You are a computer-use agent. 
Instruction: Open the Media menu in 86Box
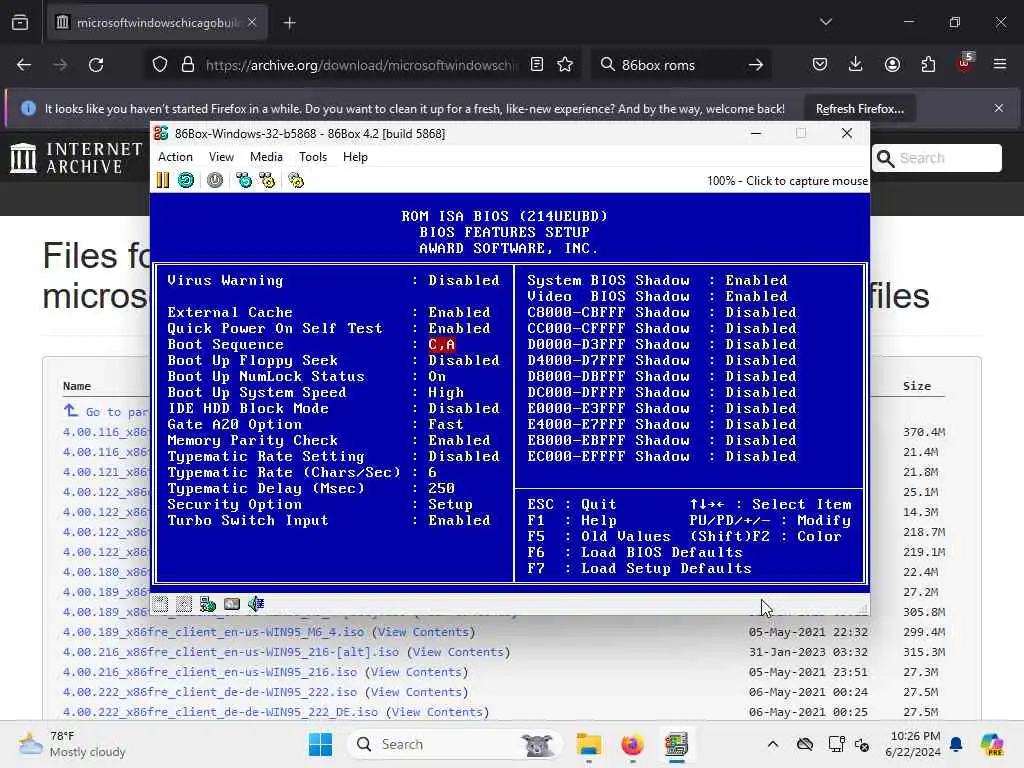266,157
